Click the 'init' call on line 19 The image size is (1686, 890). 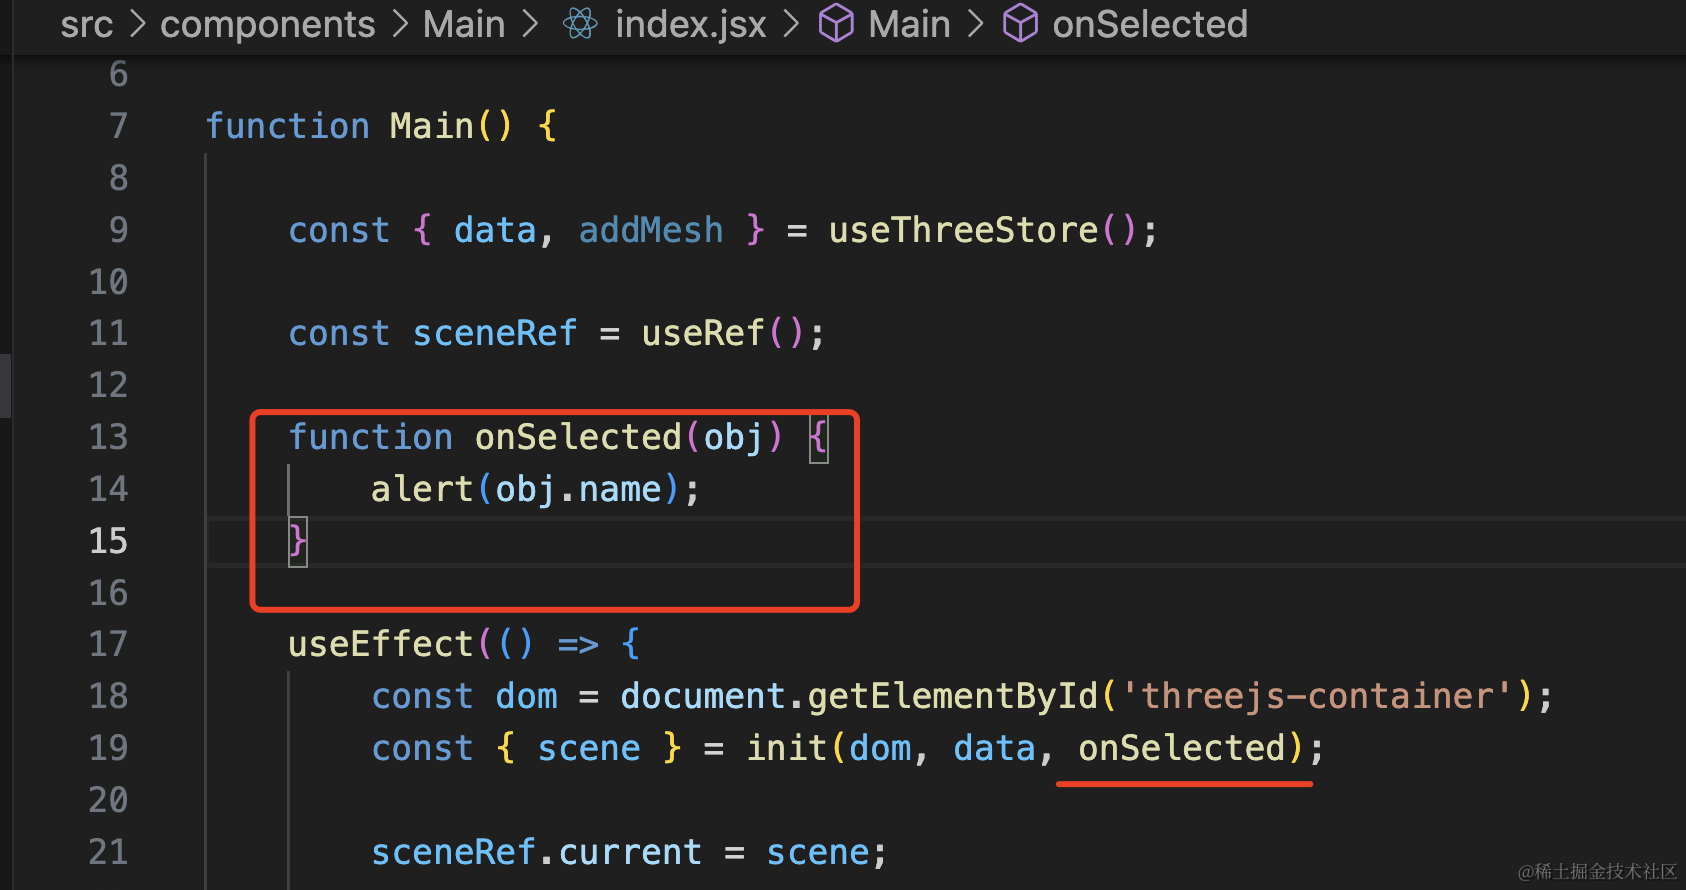coord(787,748)
